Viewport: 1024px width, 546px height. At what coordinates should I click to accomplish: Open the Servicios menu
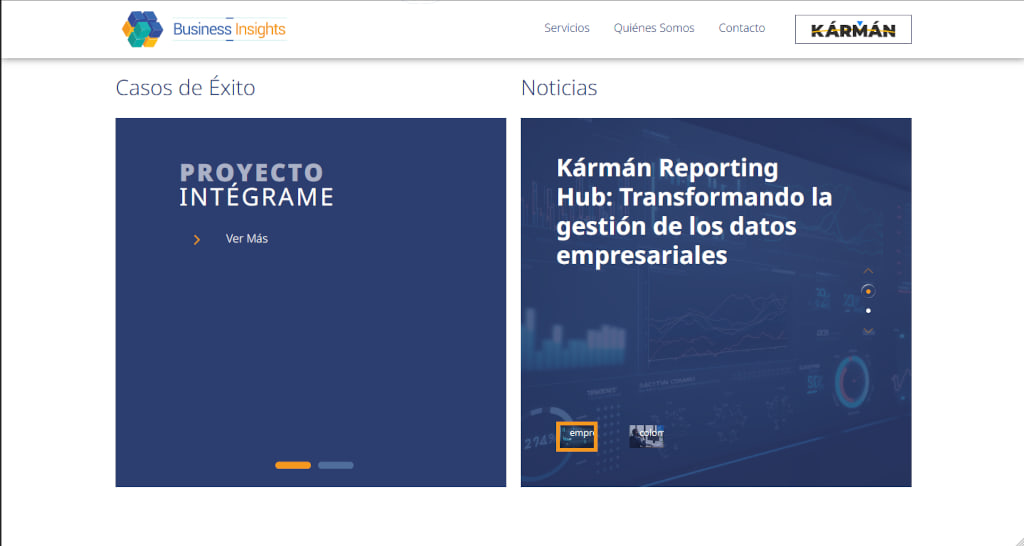(567, 28)
